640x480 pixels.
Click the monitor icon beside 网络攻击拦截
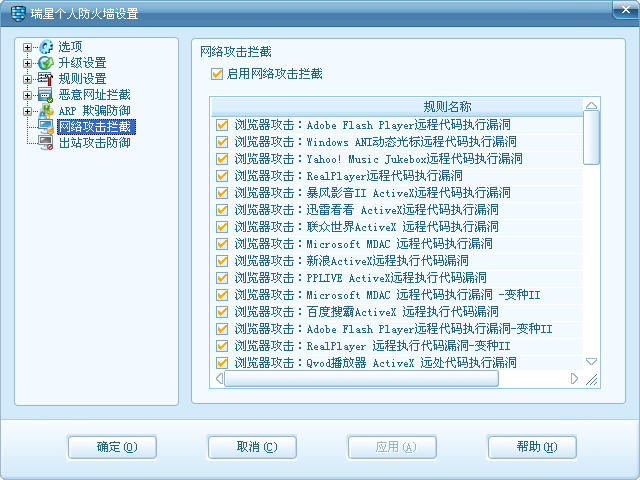(46, 127)
